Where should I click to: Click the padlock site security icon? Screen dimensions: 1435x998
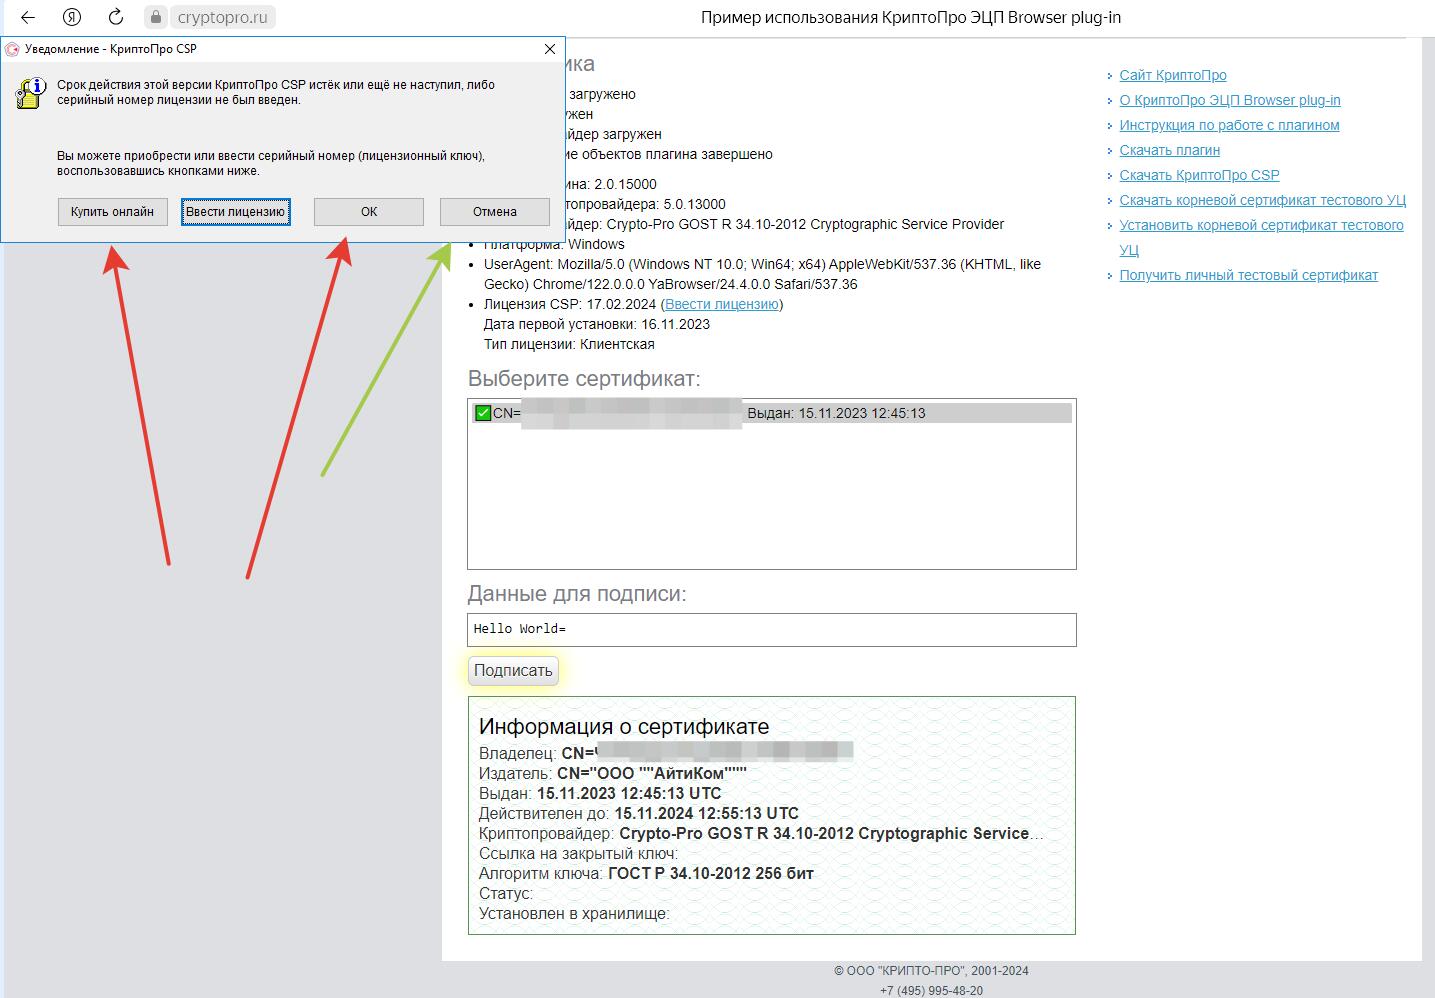click(154, 17)
